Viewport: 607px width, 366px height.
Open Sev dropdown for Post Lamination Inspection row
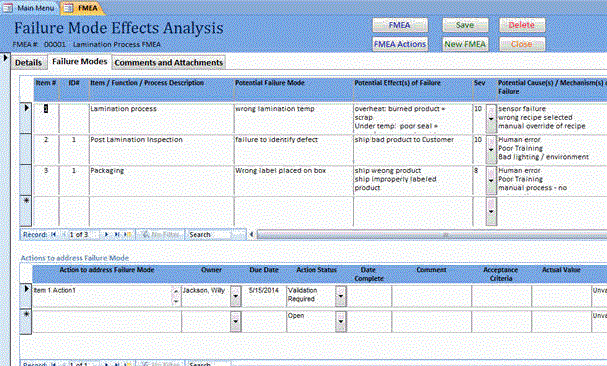(491, 149)
